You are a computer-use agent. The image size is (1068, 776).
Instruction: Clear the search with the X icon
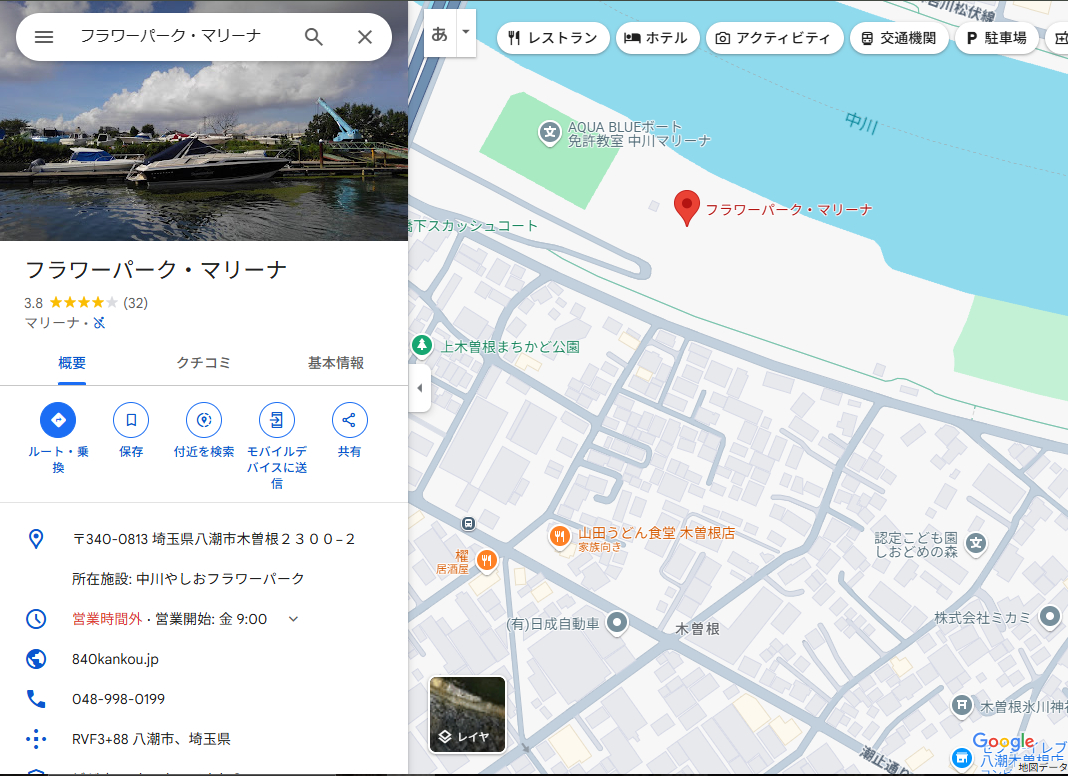tap(365, 37)
